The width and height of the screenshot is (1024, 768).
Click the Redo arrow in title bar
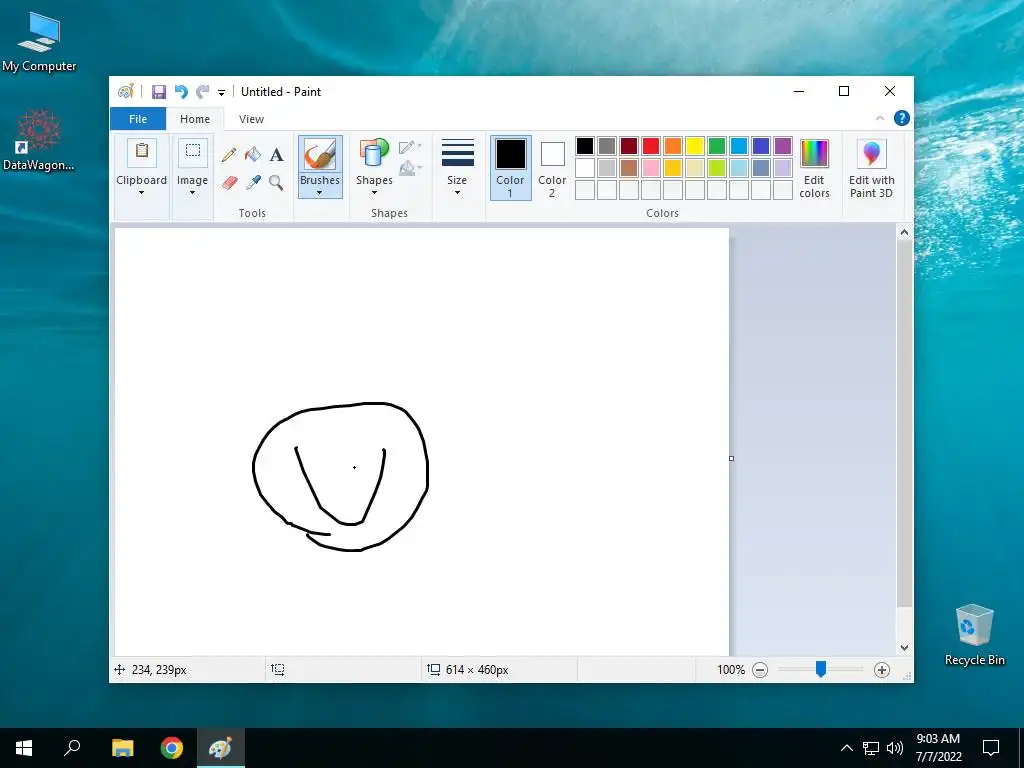pos(203,92)
